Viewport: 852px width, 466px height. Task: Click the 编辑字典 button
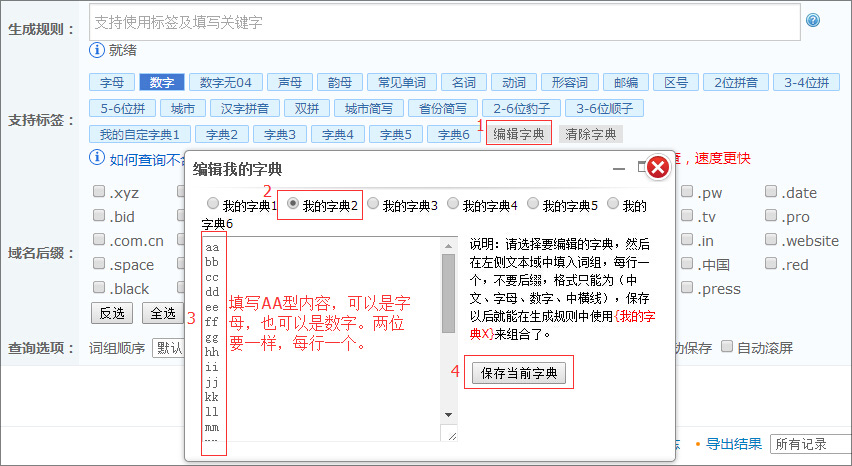coord(519,133)
